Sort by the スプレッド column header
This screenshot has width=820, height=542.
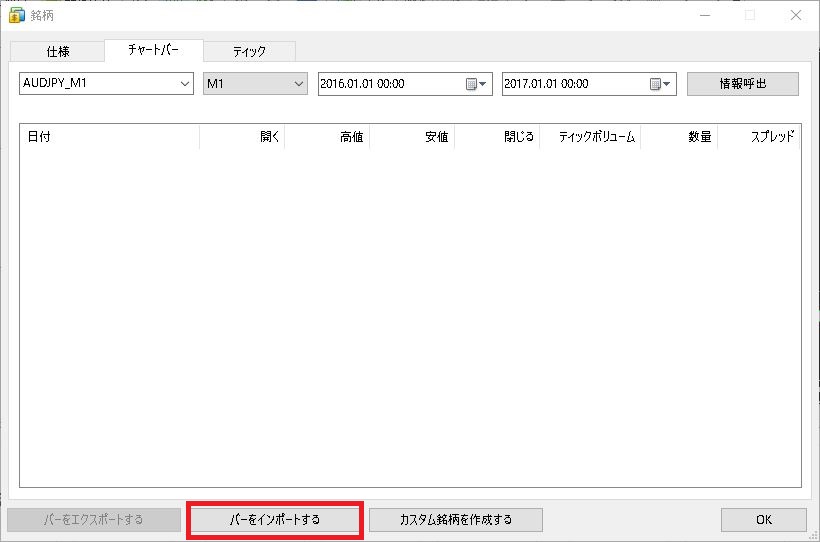point(759,137)
